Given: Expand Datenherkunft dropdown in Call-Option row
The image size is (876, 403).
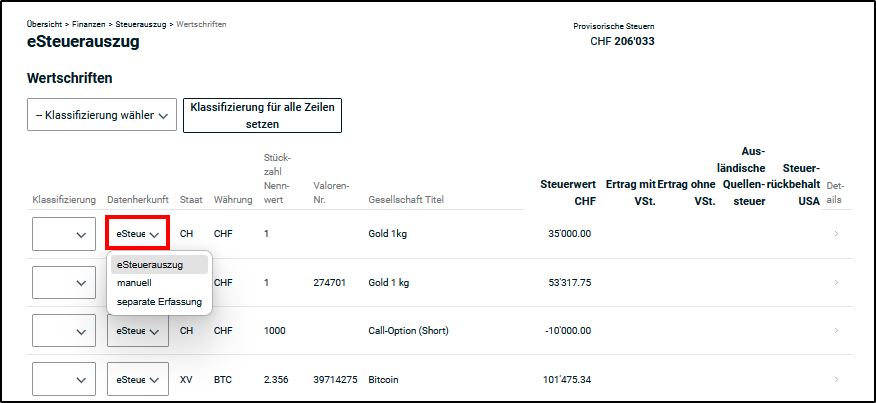Looking at the screenshot, I should coord(137,331).
